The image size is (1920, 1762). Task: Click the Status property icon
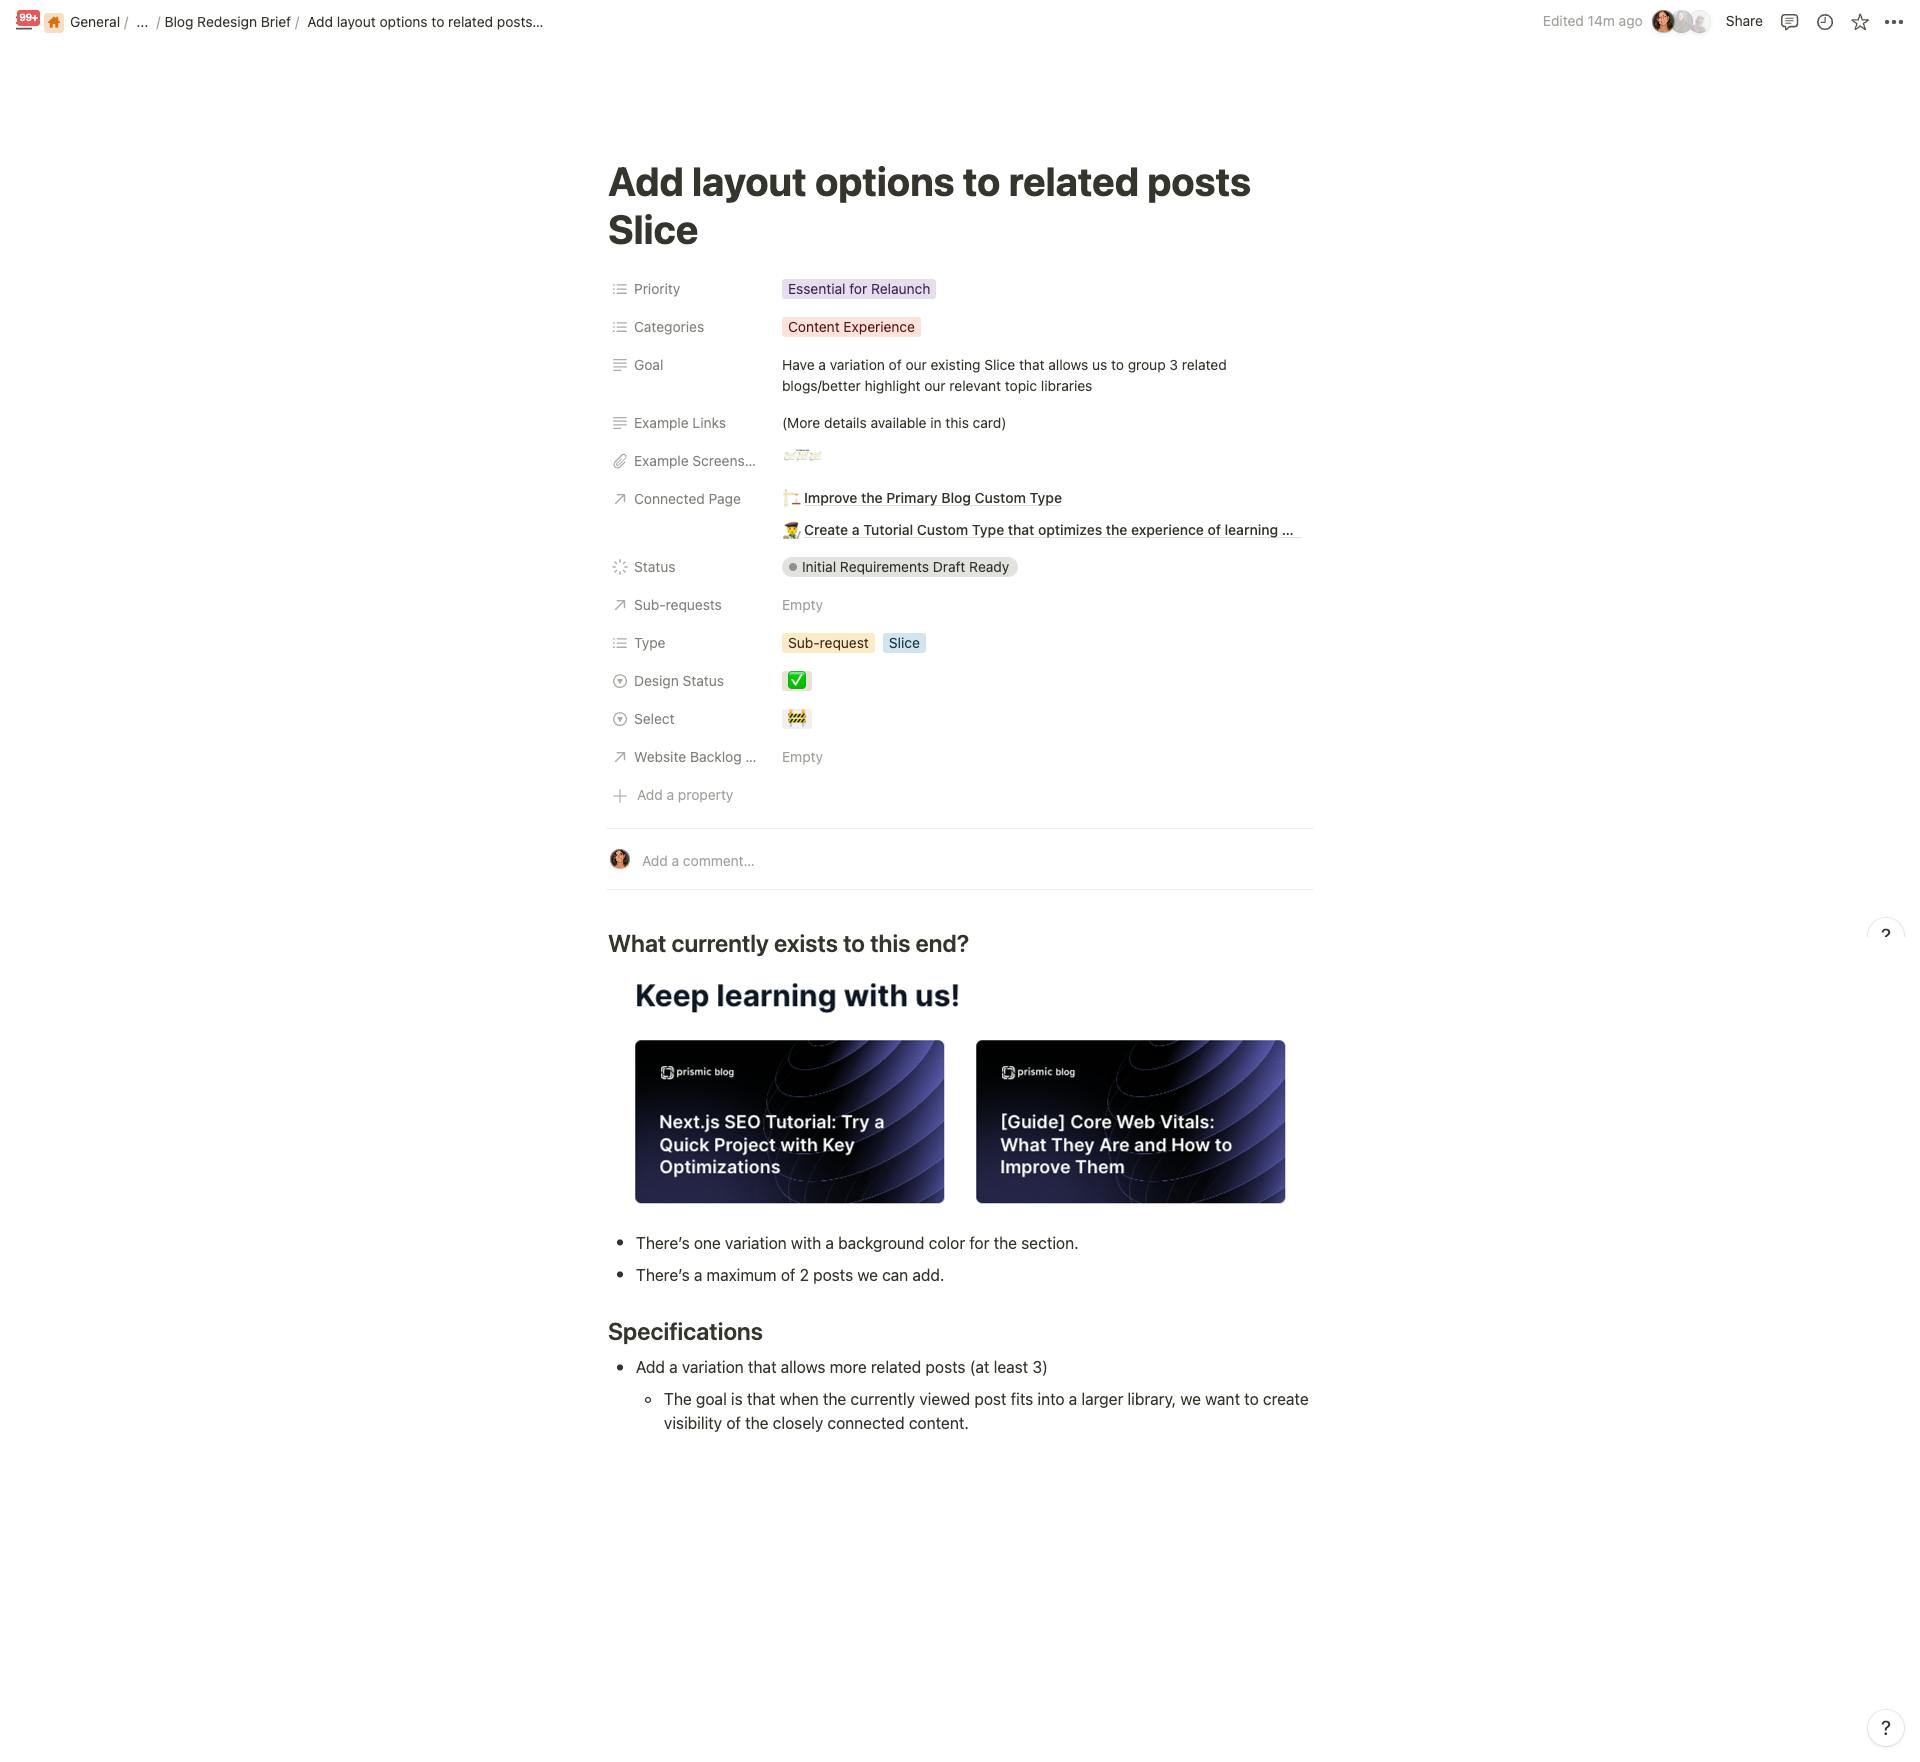coord(619,568)
